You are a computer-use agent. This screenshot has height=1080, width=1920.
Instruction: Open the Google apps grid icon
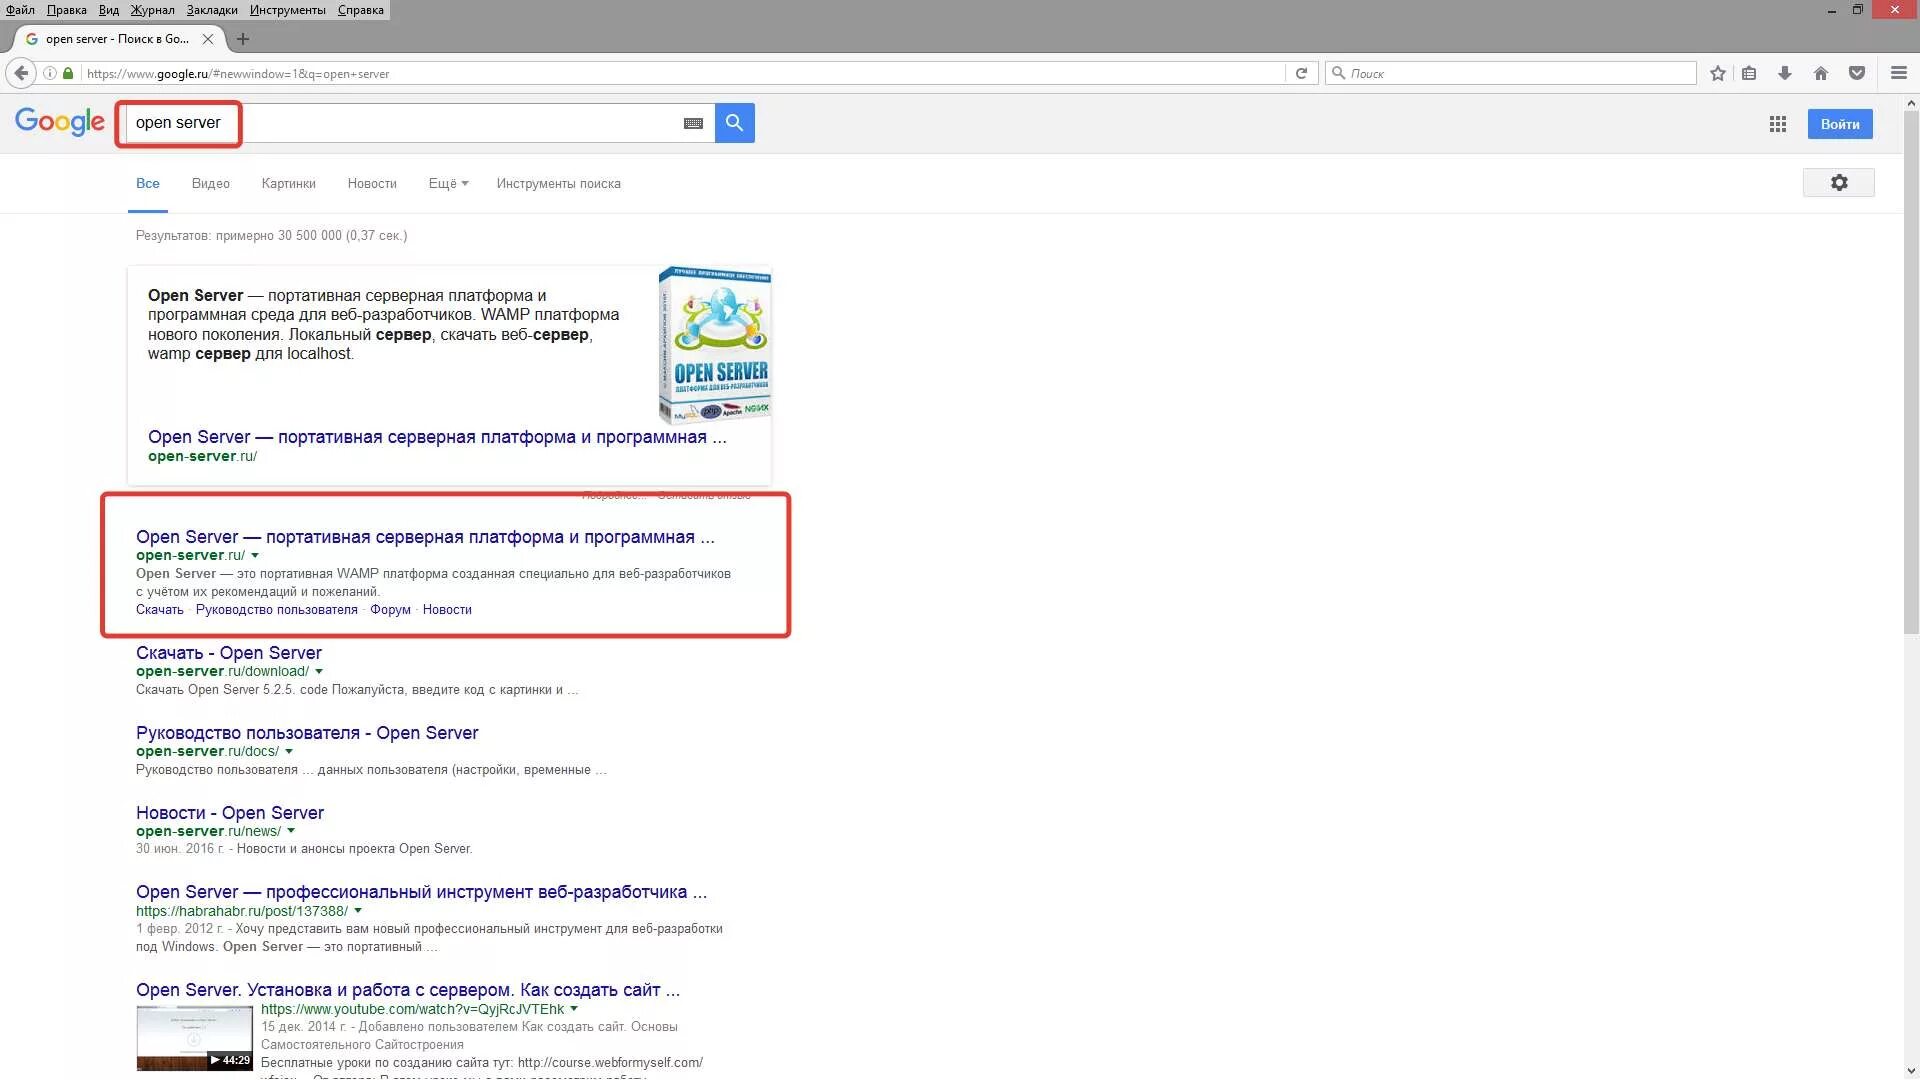(1777, 124)
